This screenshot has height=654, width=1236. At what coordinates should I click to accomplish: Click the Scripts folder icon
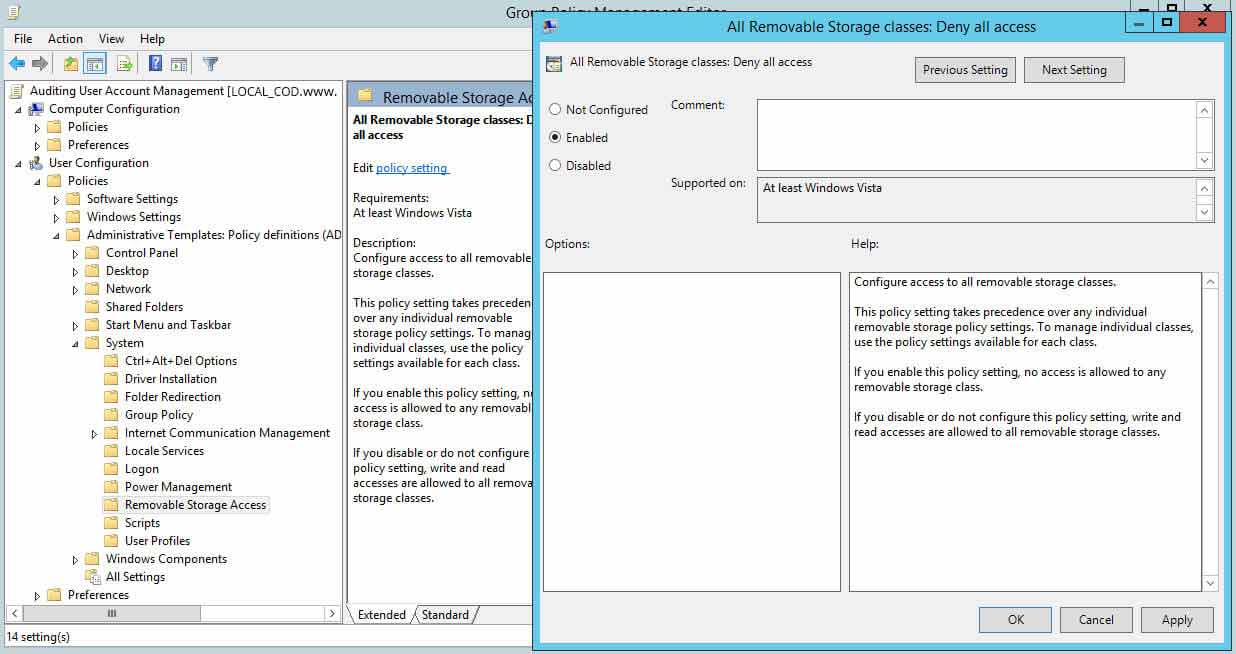click(112, 523)
